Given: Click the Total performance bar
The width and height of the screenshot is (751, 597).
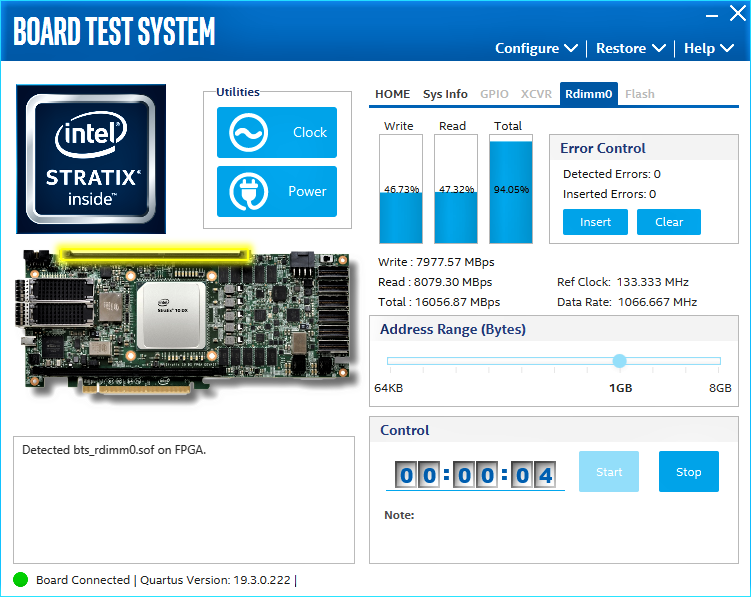Looking at the screenshot, I should [x=511, y=189].
